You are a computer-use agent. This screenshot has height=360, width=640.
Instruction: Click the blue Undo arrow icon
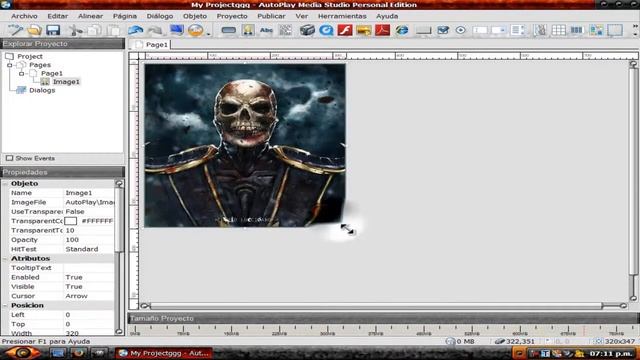tap(136, 30)
